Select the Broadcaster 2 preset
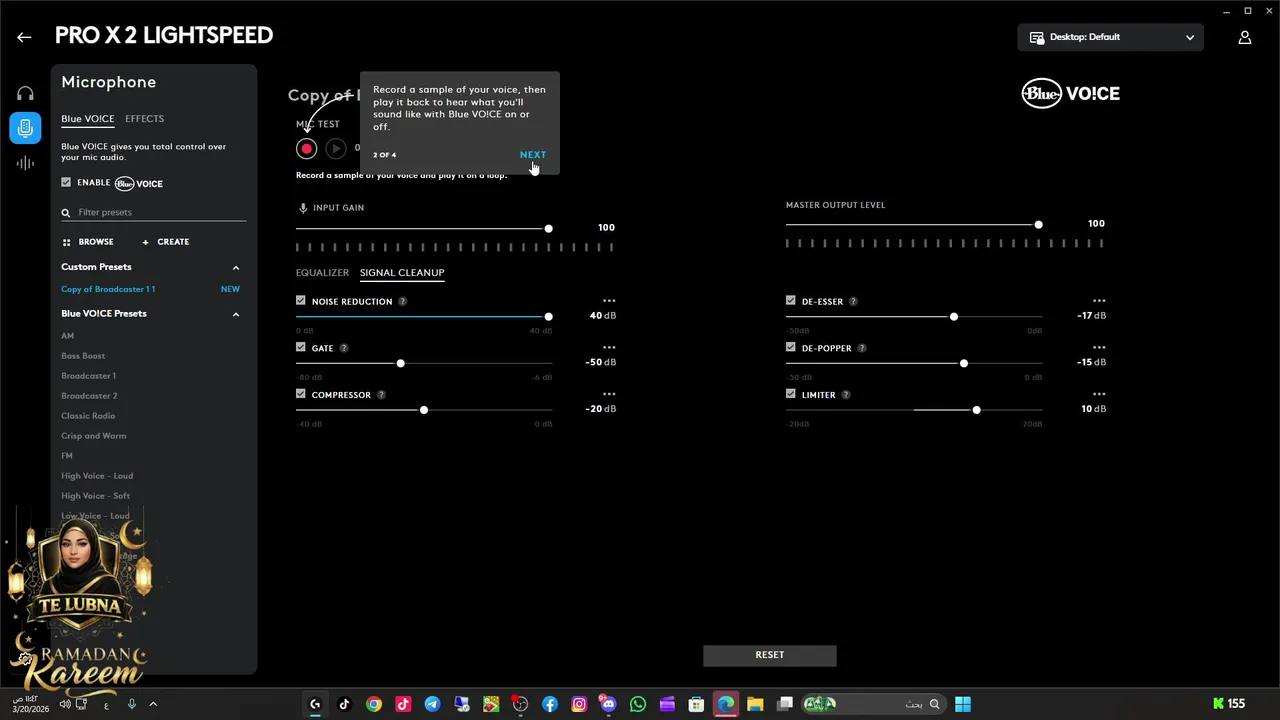 tap(89, 396)
